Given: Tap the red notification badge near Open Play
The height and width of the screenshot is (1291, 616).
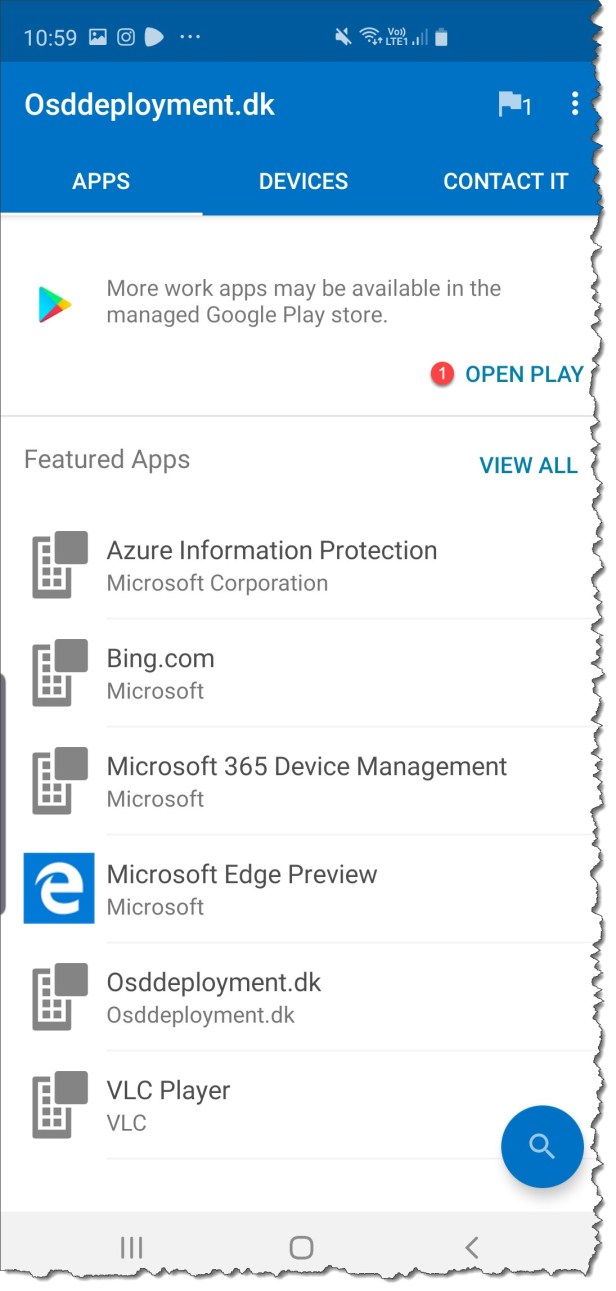Looking at the screenshot, I should [442, 375].
